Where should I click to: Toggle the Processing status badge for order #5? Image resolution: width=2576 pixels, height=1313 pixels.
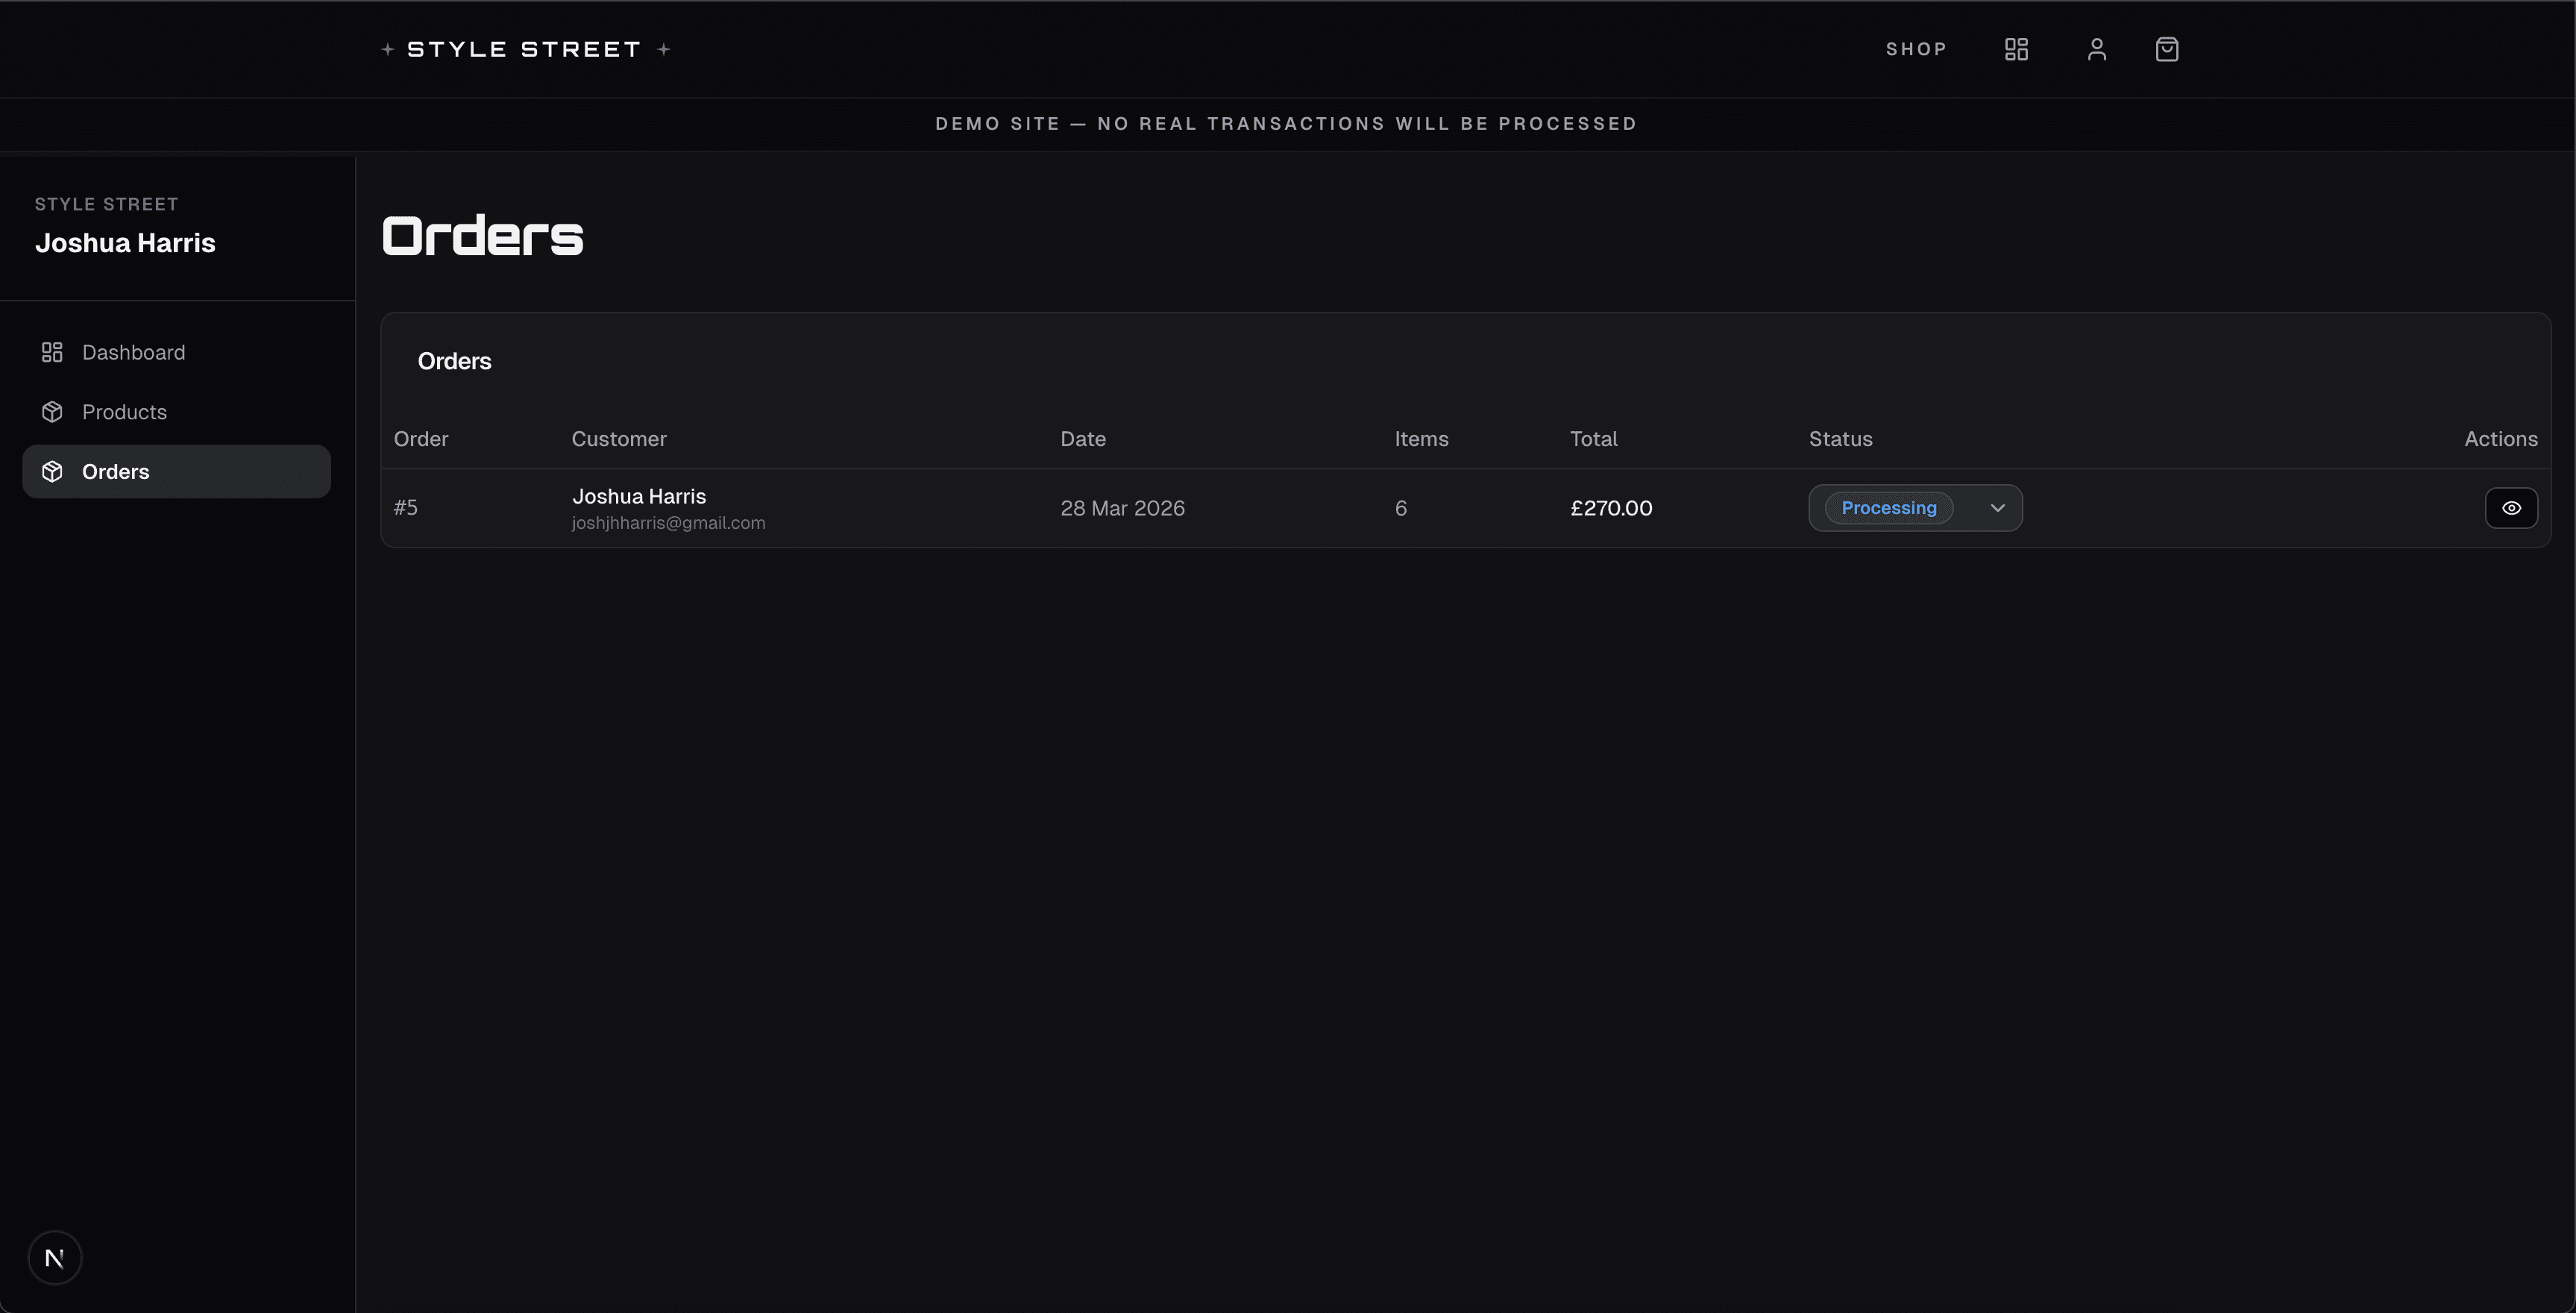point(1888,507)
